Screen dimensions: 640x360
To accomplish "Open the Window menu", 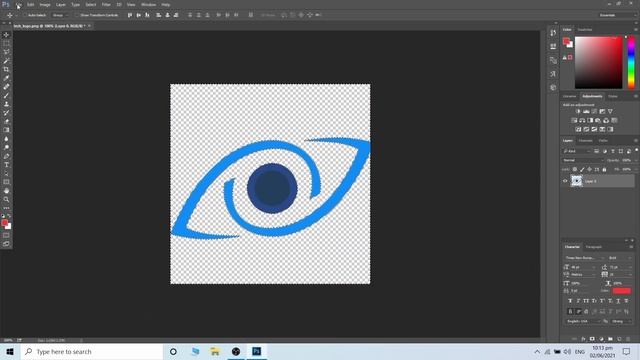I will pyautogui.click(x=148, y=4).
